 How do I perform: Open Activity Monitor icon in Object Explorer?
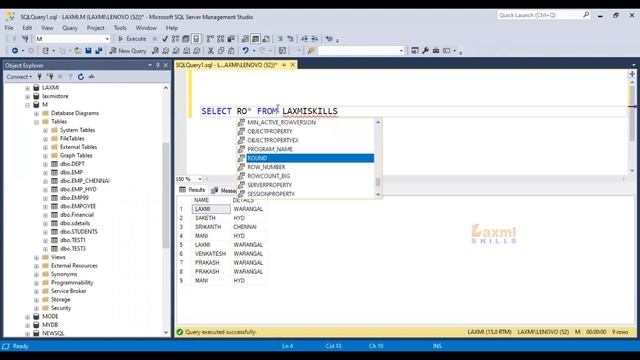91,77
